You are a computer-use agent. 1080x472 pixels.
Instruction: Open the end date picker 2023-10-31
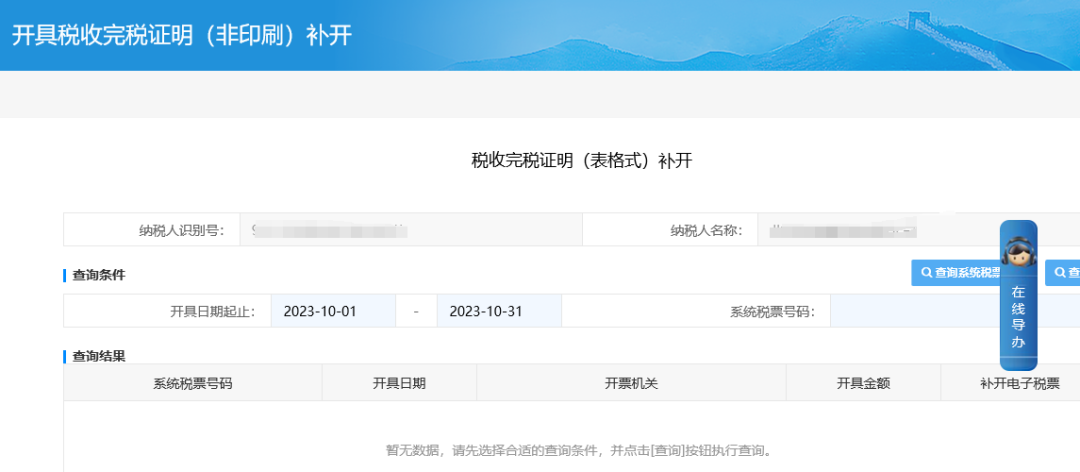pyautogui.click(x=499, y=311)
